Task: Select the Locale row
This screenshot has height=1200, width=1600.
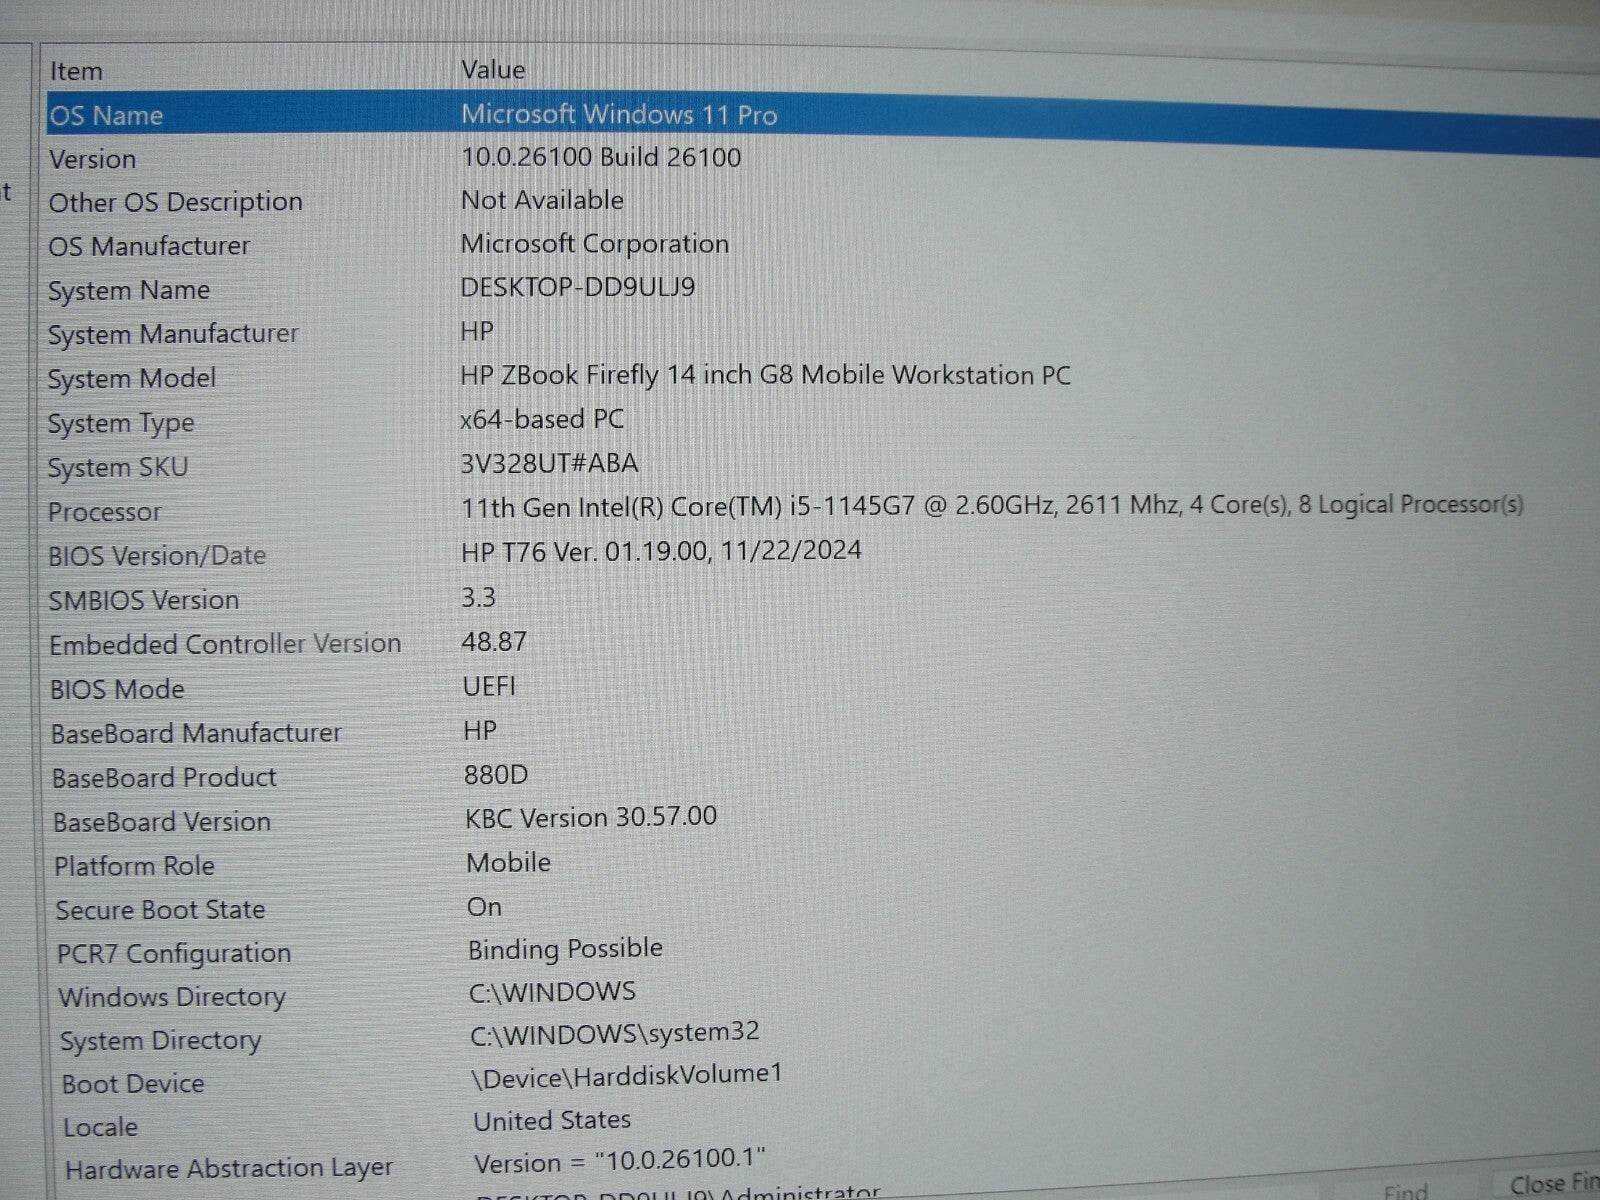Action: (x=300, y=1125)
